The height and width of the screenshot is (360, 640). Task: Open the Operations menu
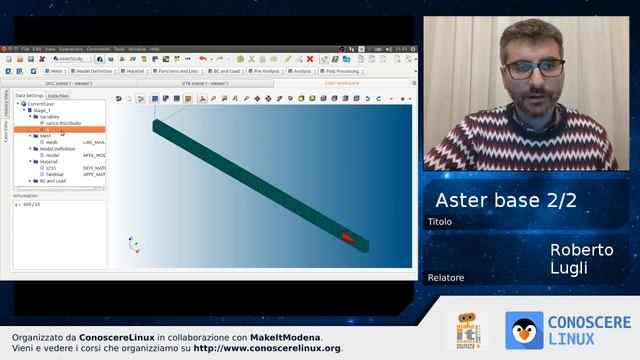(x=71, y=49)
